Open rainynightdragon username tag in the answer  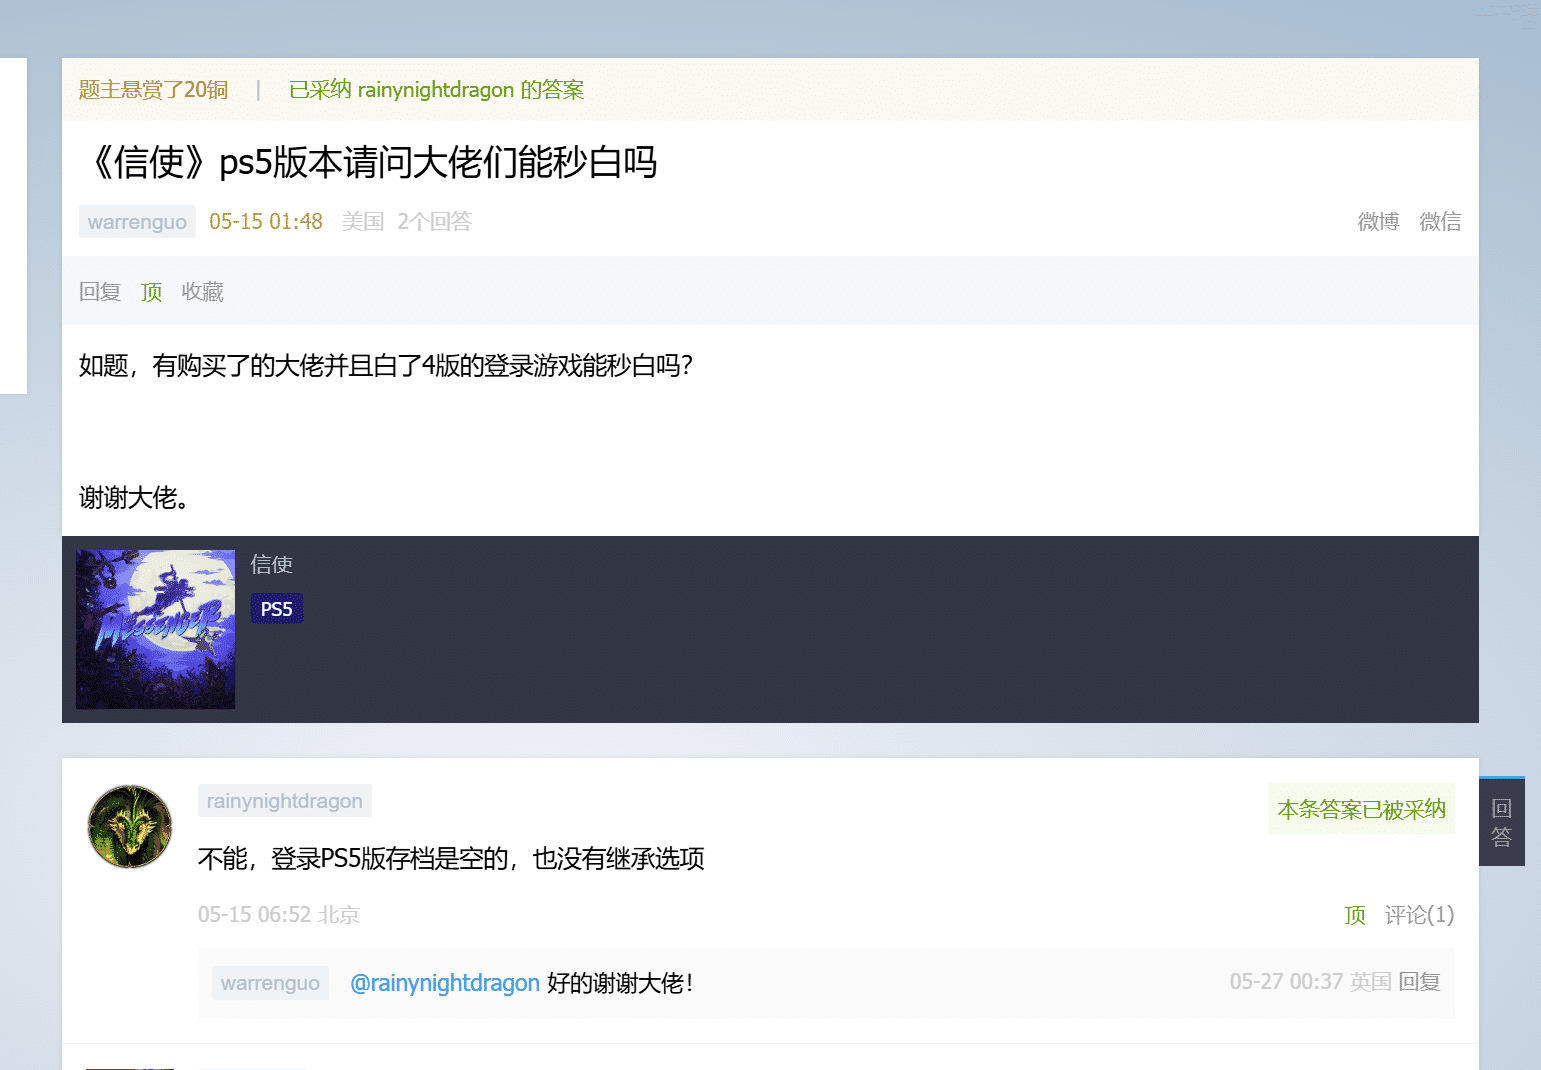(x=285, y=801)
